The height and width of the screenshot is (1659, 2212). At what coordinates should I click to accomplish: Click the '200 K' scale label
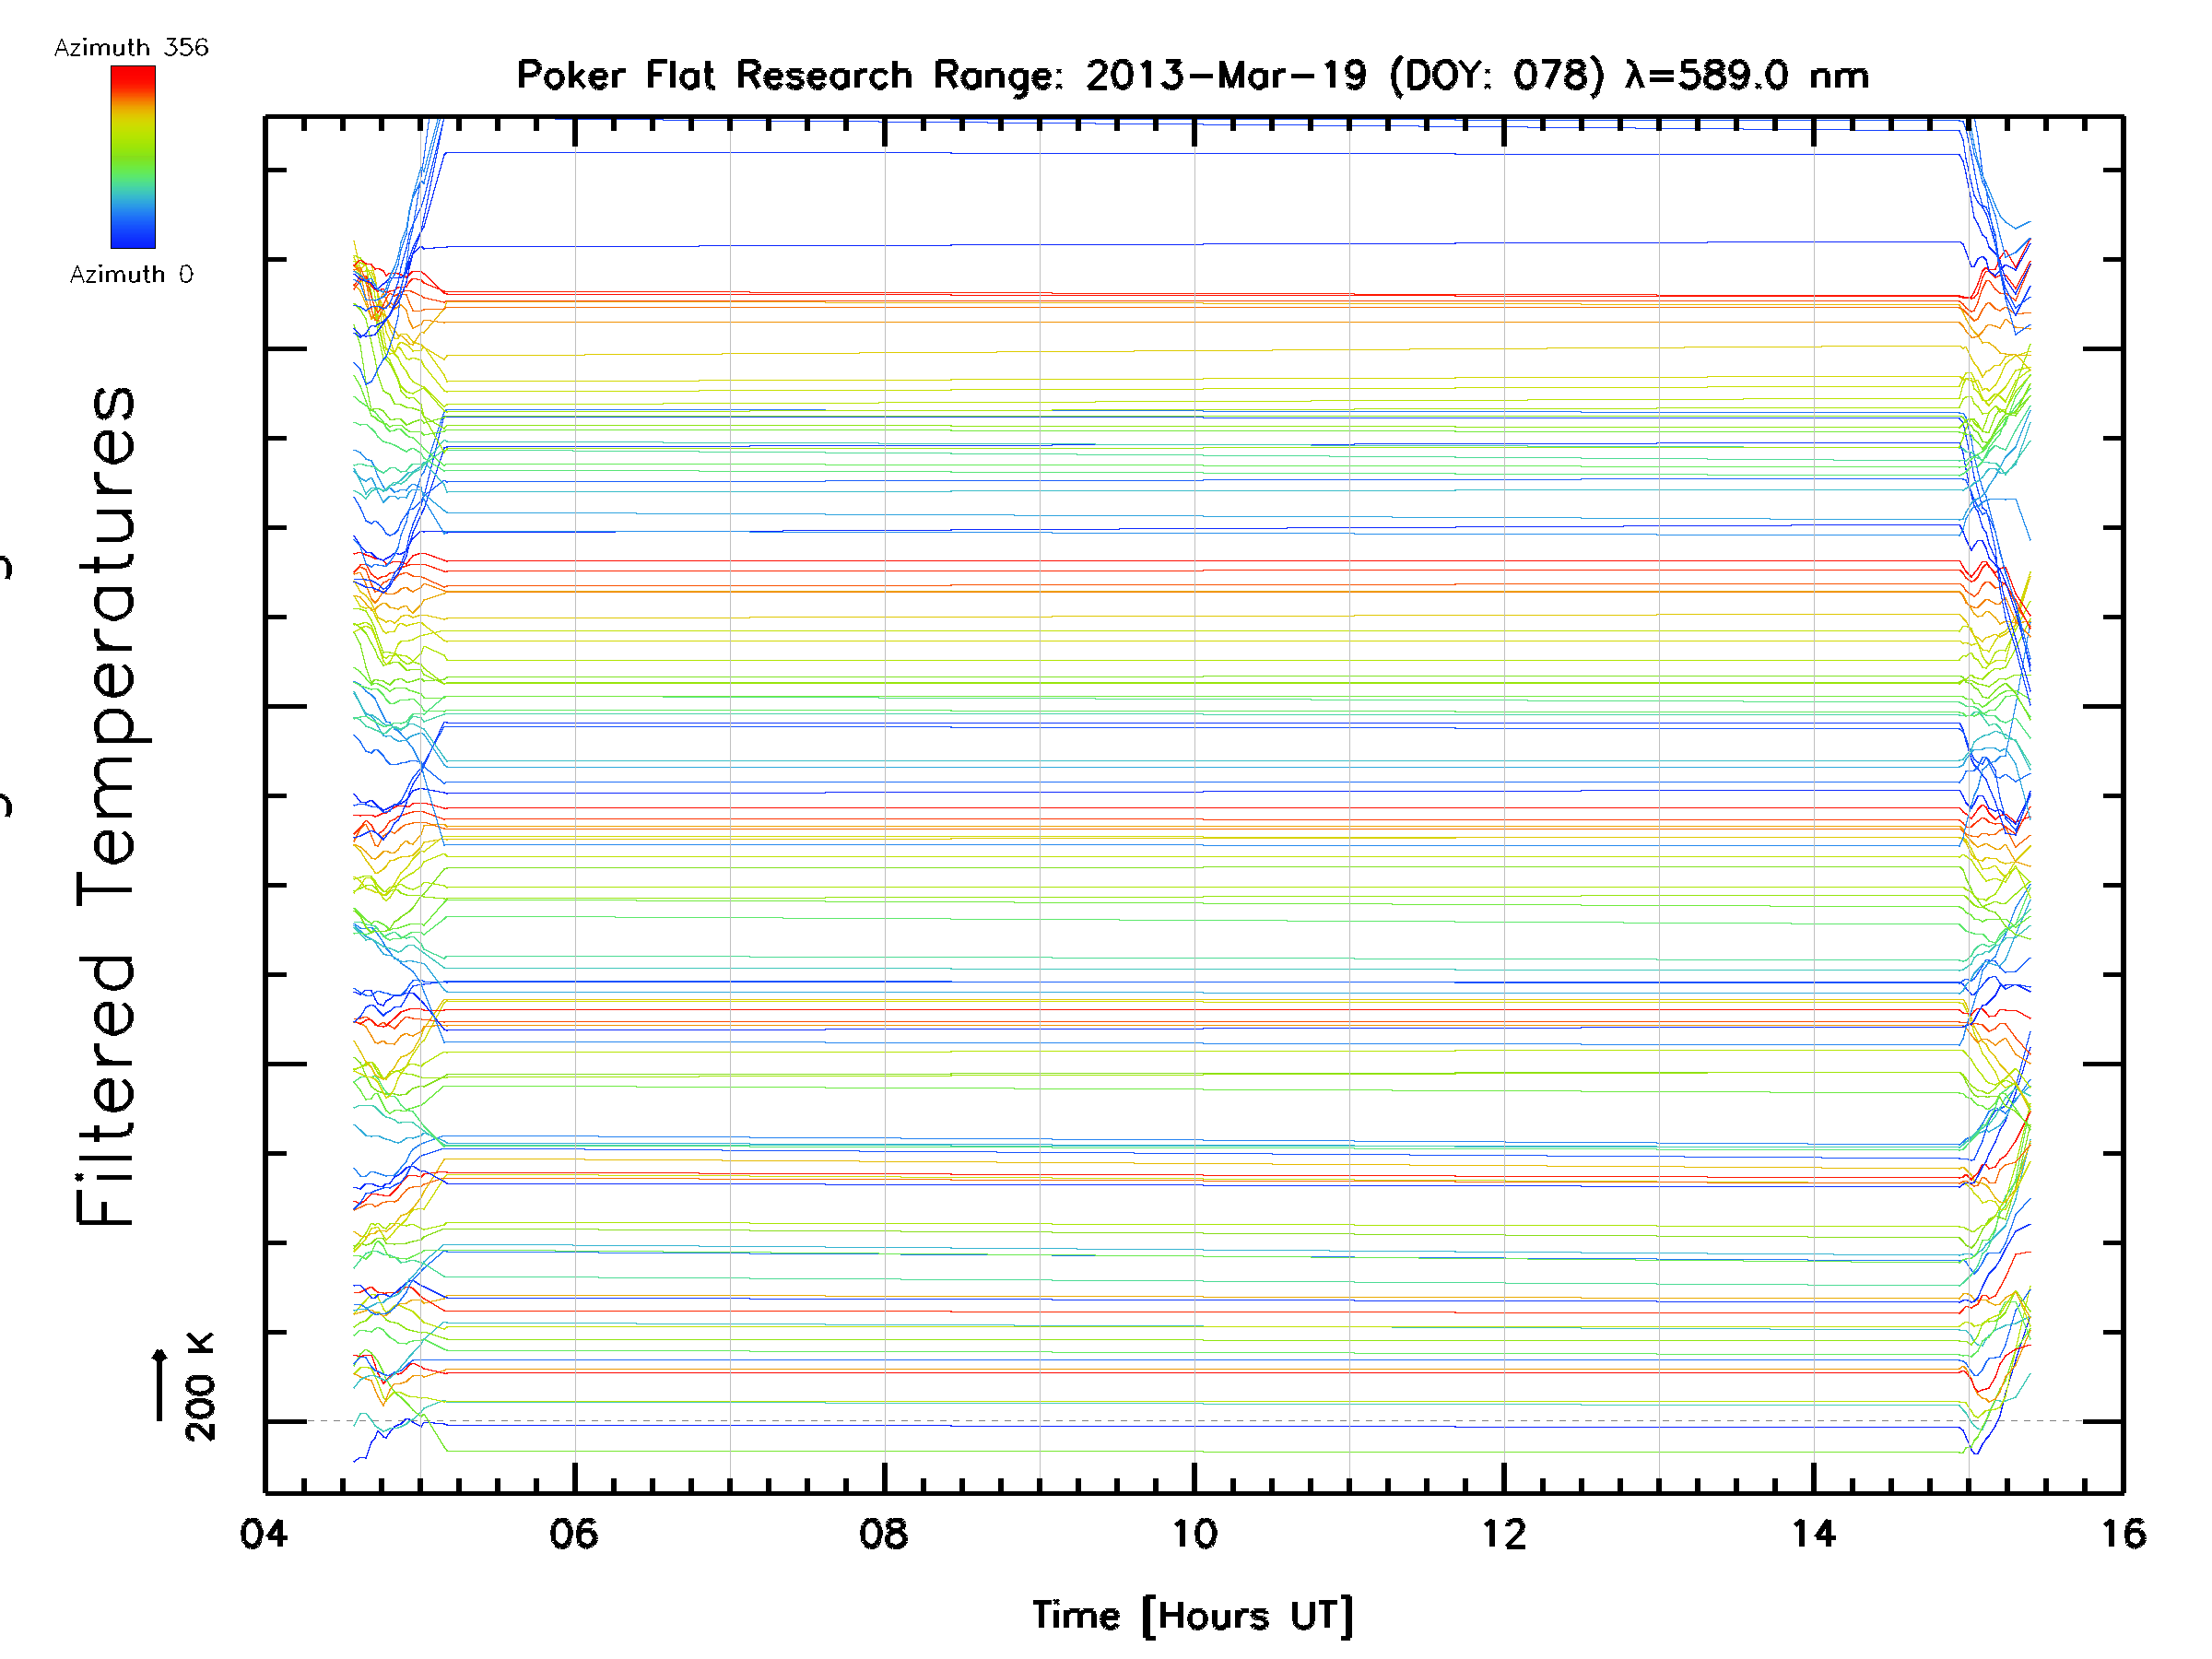click(x=200, y=1386)
